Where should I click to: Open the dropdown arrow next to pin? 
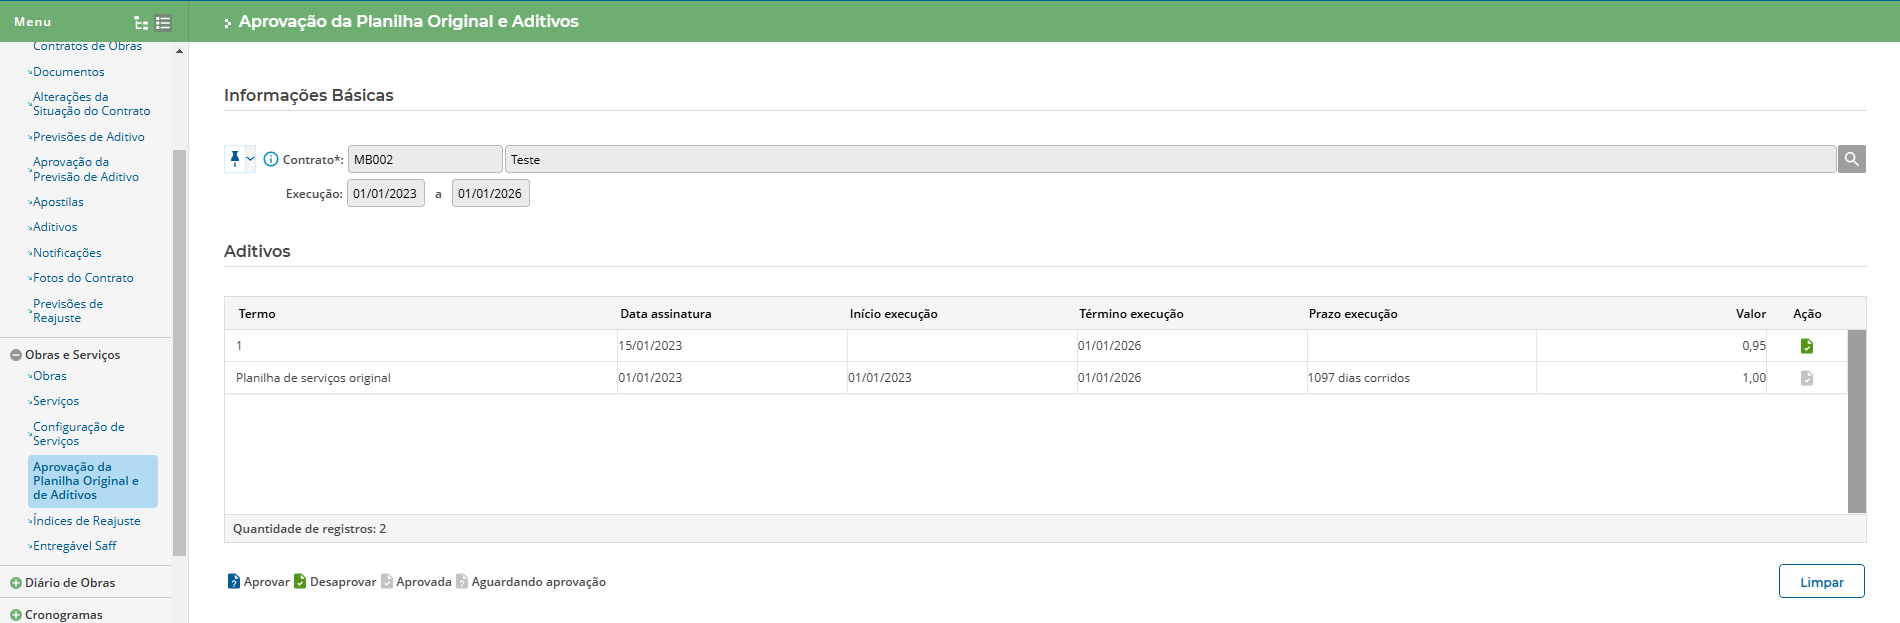[x=250, y=159]
